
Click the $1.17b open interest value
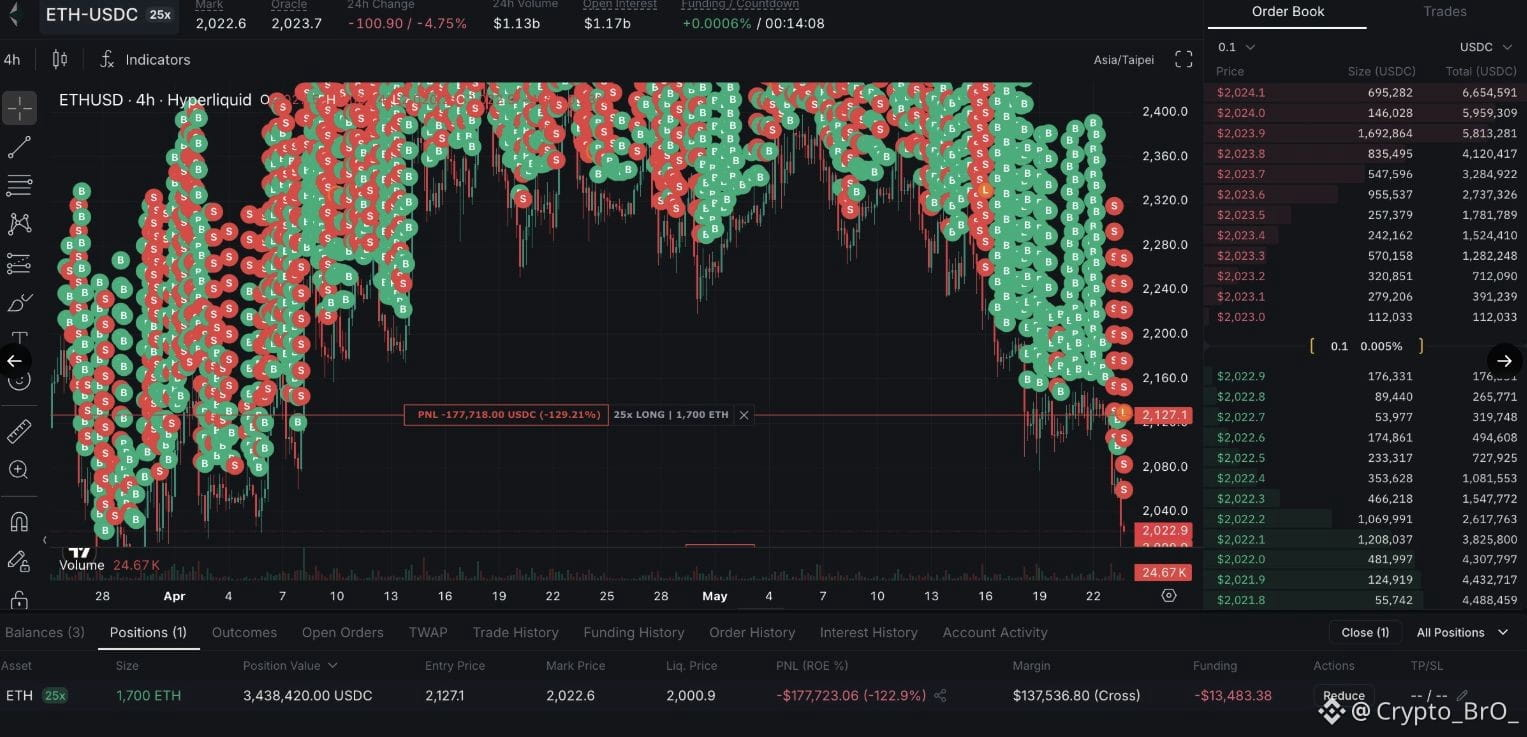point(607,23)
